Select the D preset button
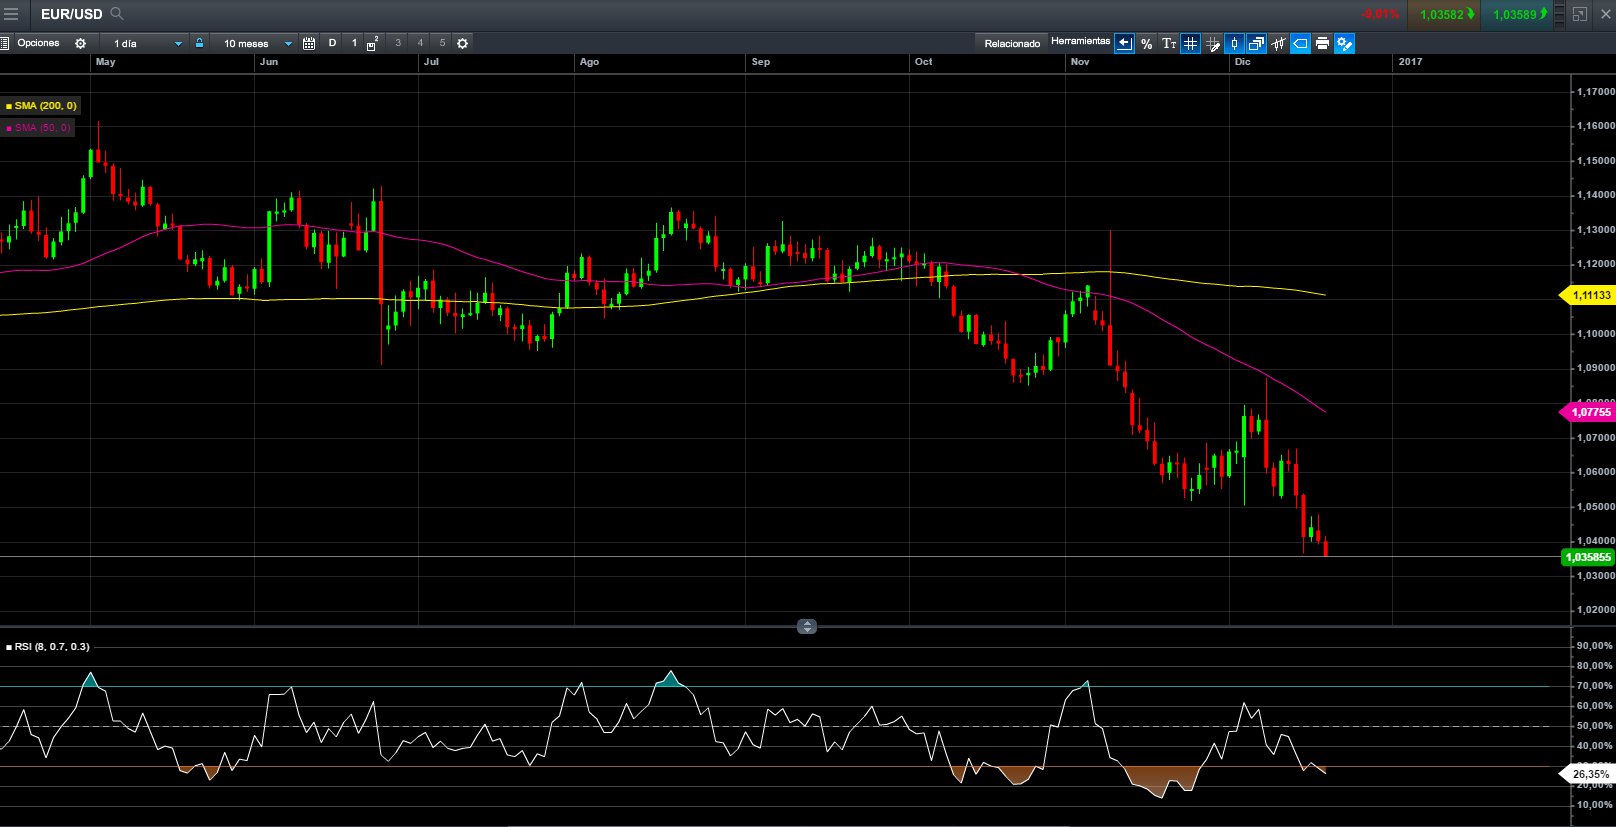Screen dimensions: 1616x827 point(332,43)
